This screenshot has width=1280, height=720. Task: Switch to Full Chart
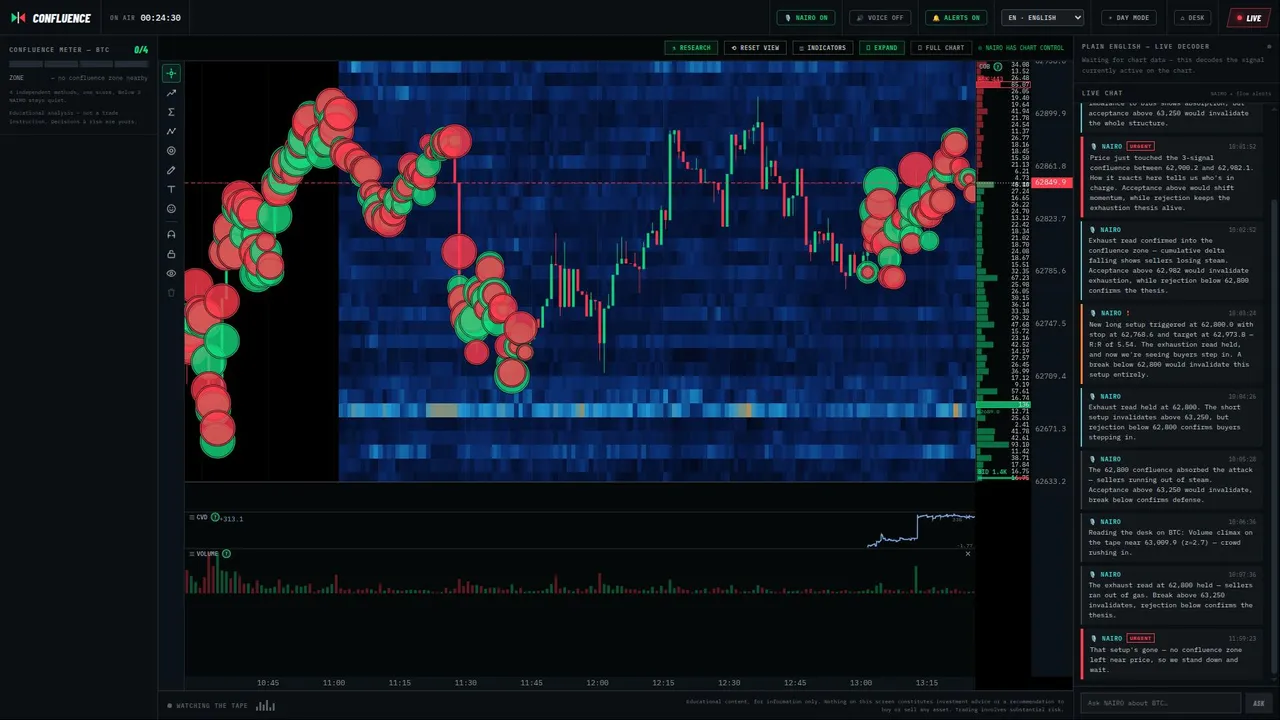coord(941,47)
